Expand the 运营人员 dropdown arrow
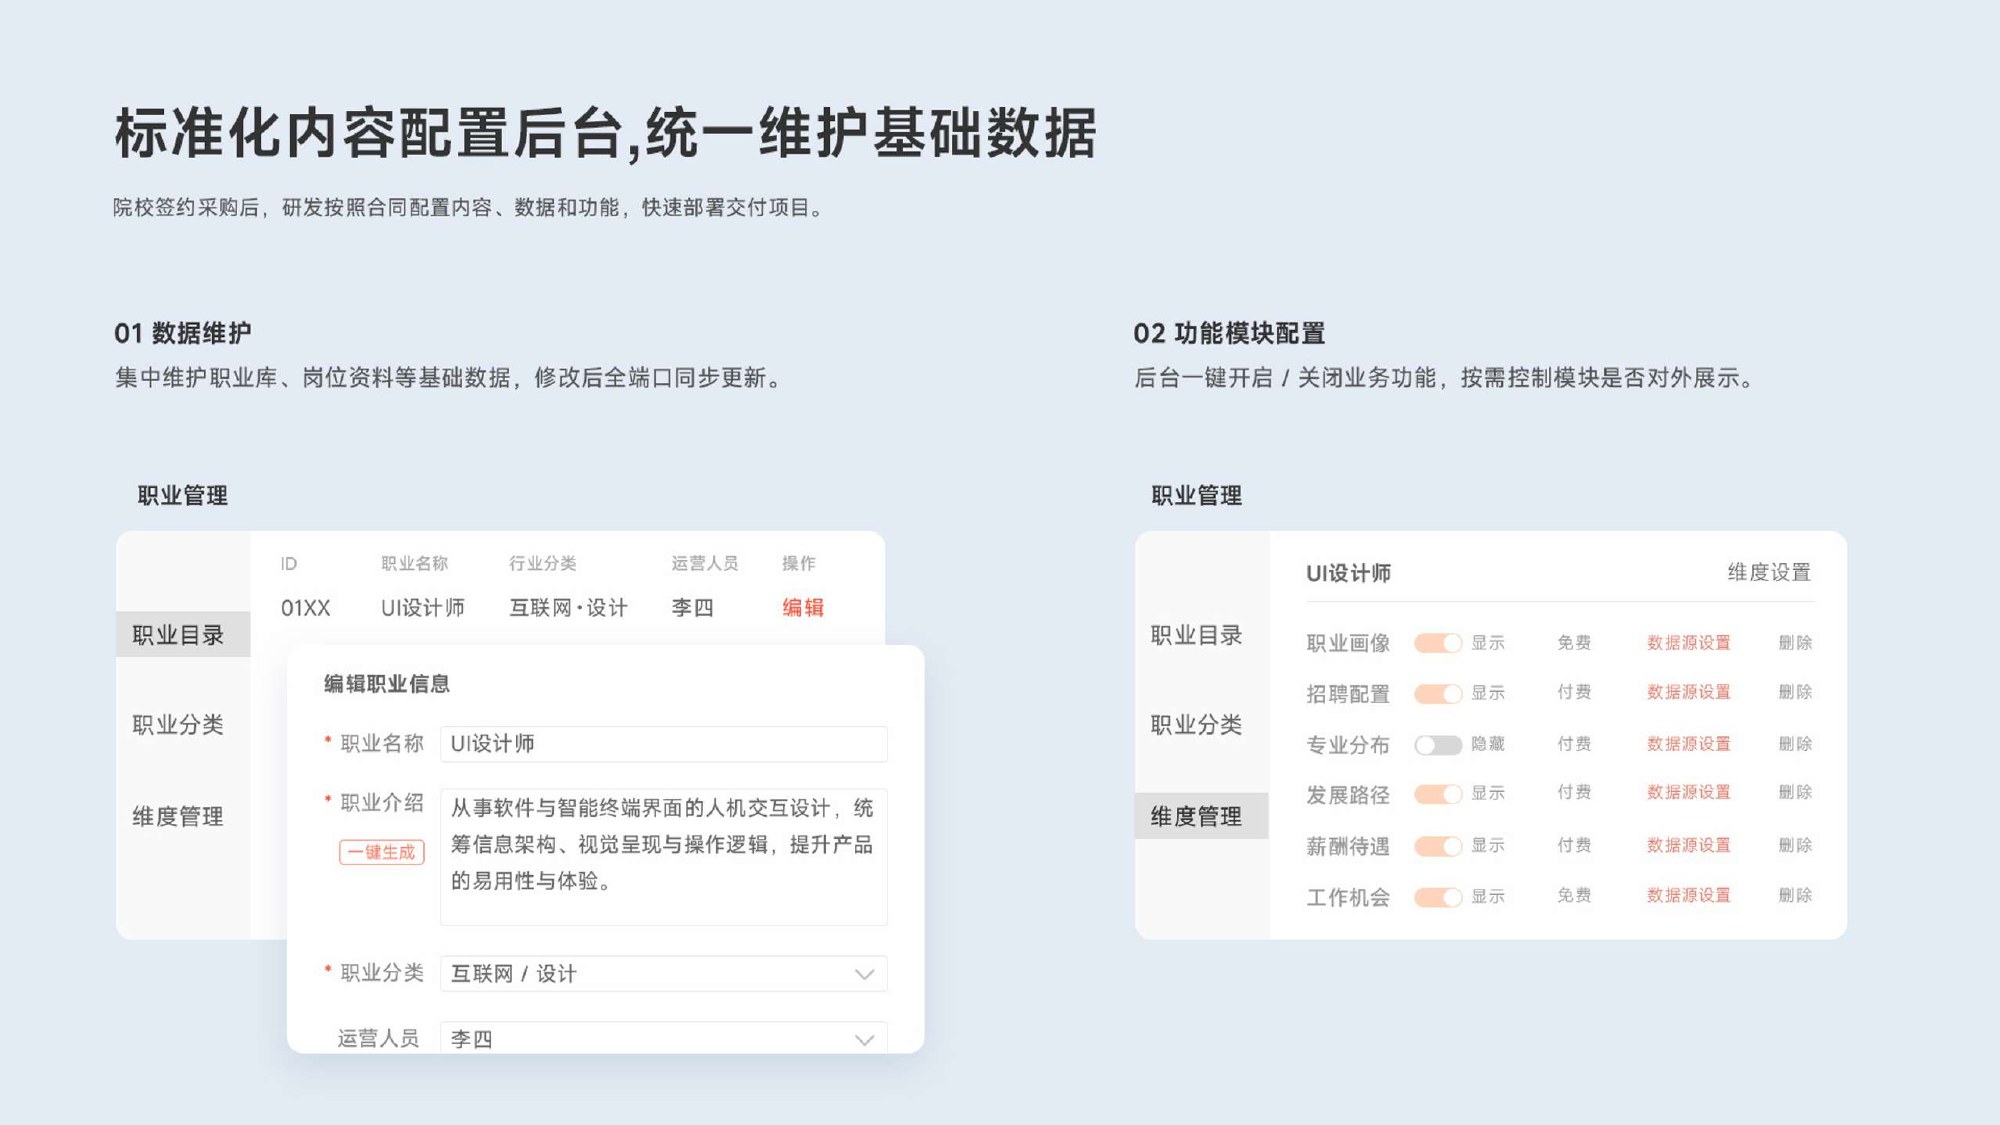2000x1125 pixels. click(x=864, y=1040)
